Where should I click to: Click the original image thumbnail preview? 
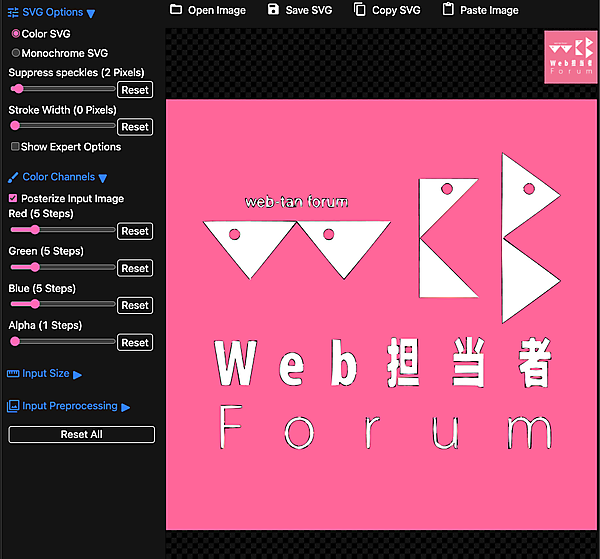coord(569,56)
